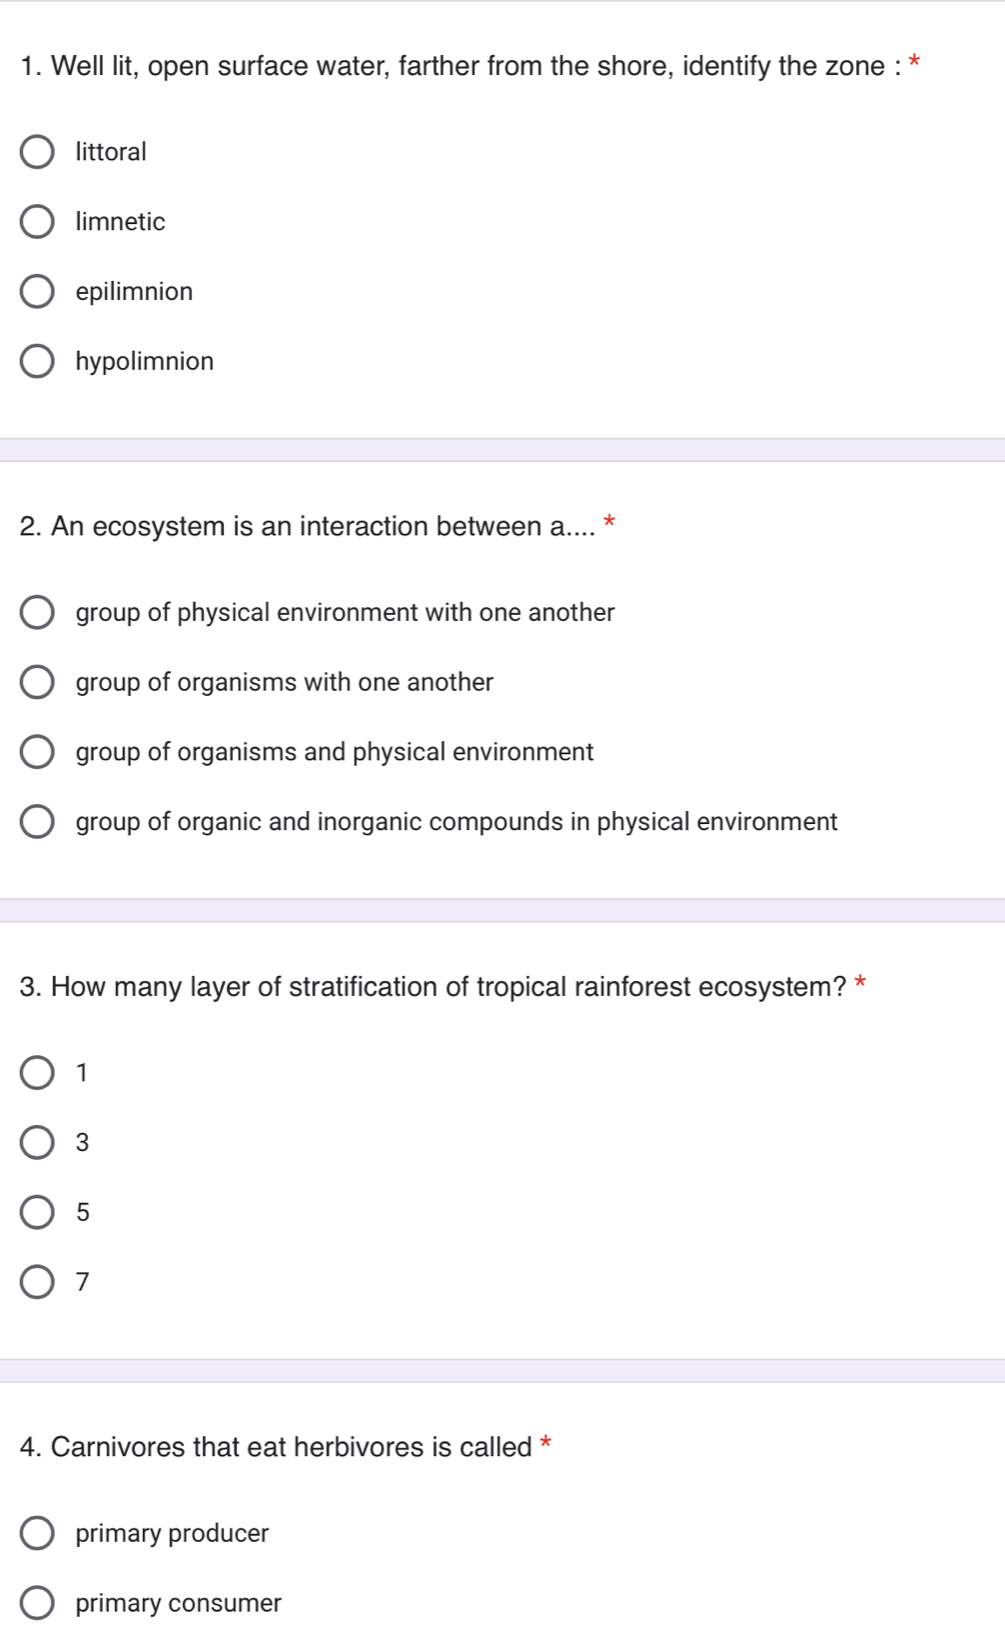The image size is (1005, 1646).
Task: Select the 'littoral' radio option
Action: [38, 152]
